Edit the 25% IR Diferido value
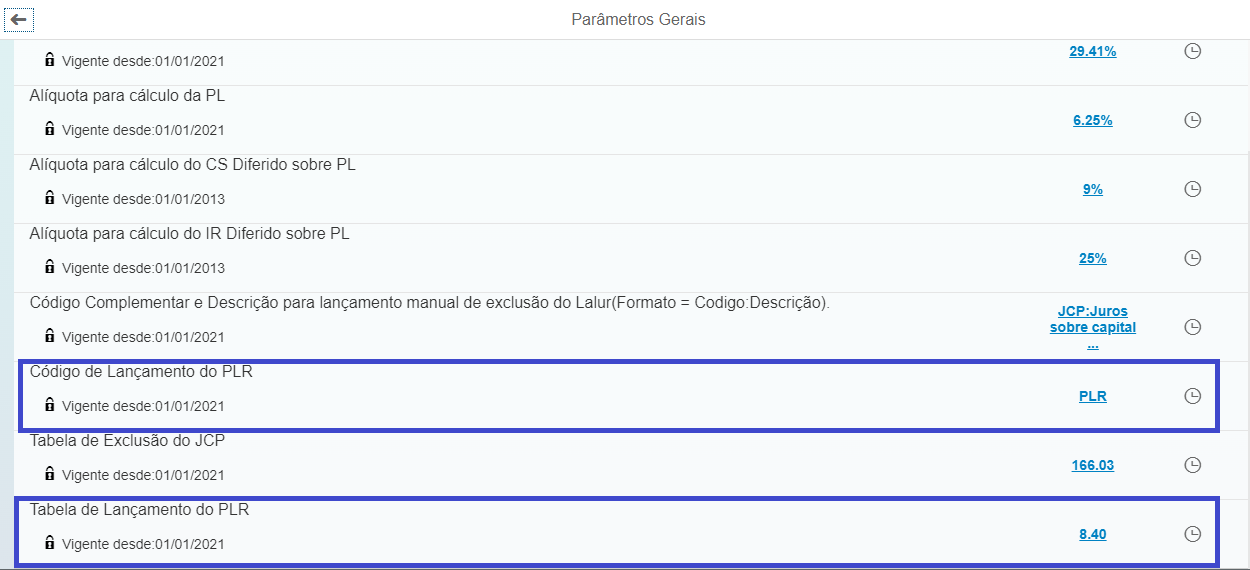The width and height of the screenshot is (1250, 570). (x=1092, y=258)
